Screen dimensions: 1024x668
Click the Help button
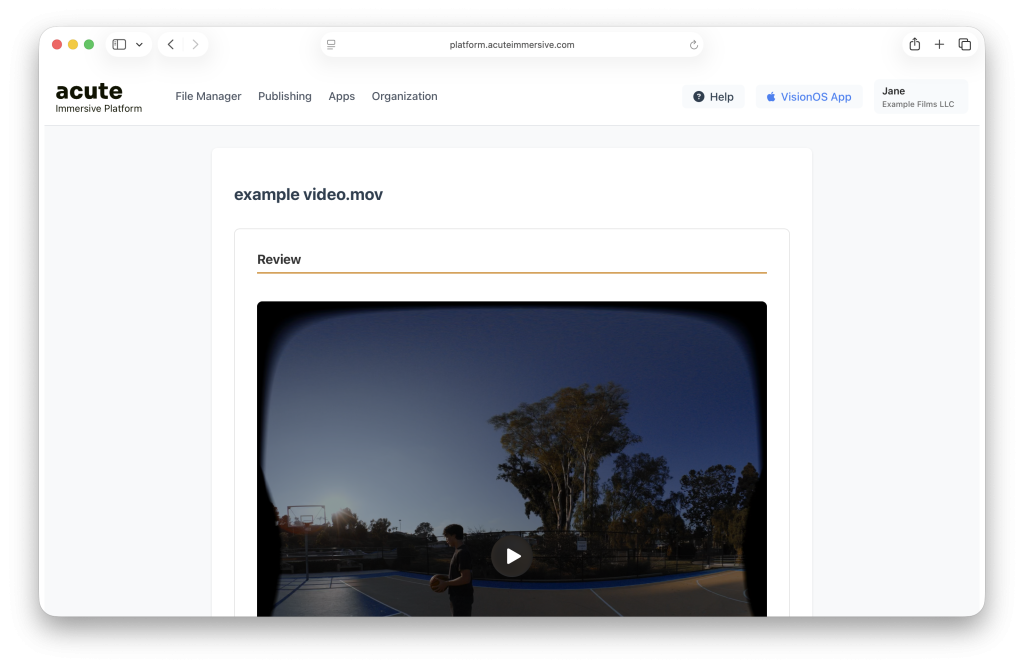[x=713, y=97]
